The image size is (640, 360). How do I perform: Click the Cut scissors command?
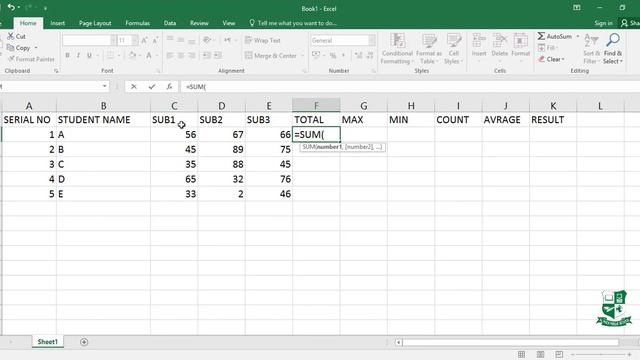16,36
